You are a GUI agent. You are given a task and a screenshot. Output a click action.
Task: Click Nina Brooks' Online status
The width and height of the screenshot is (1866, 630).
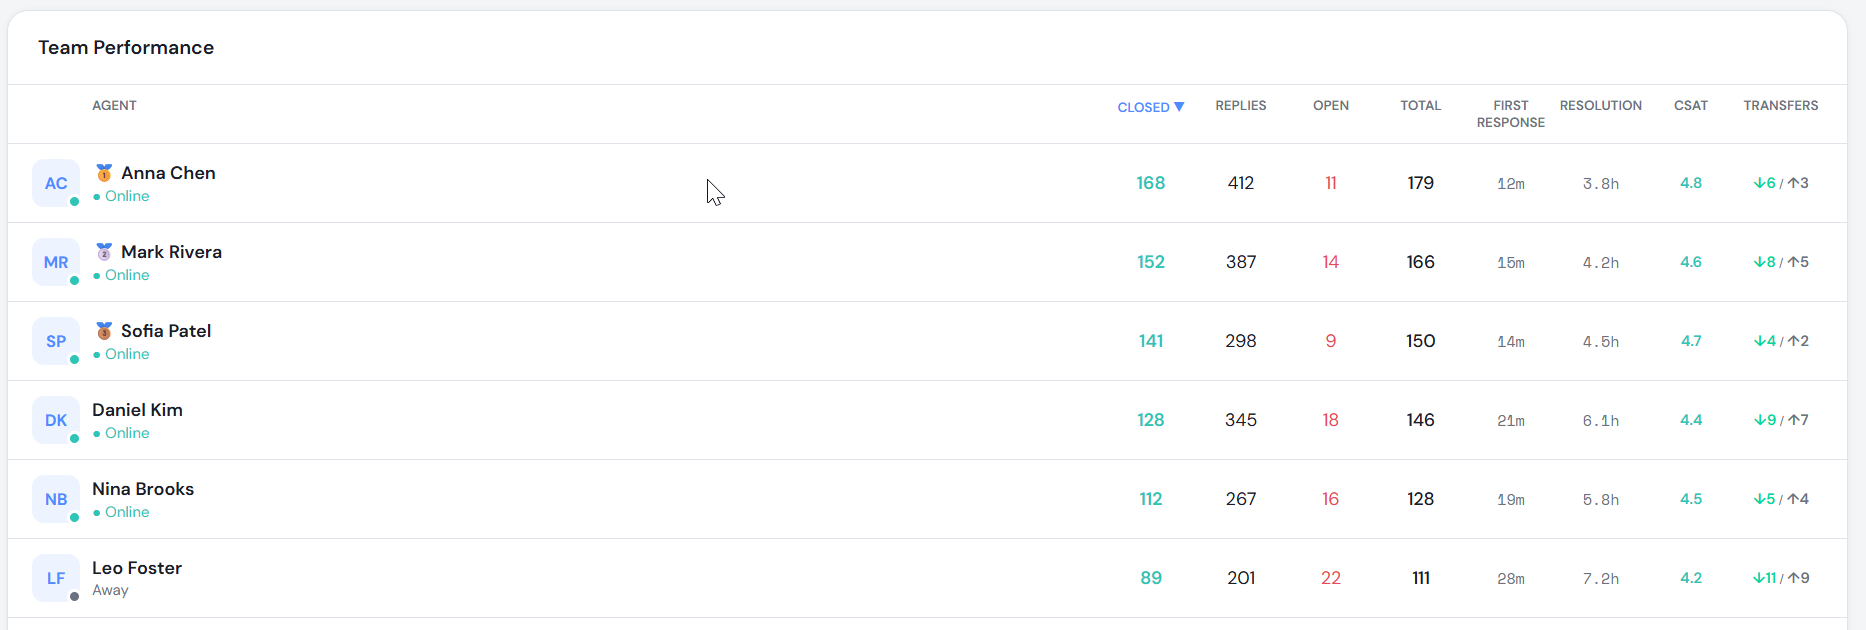121,512
